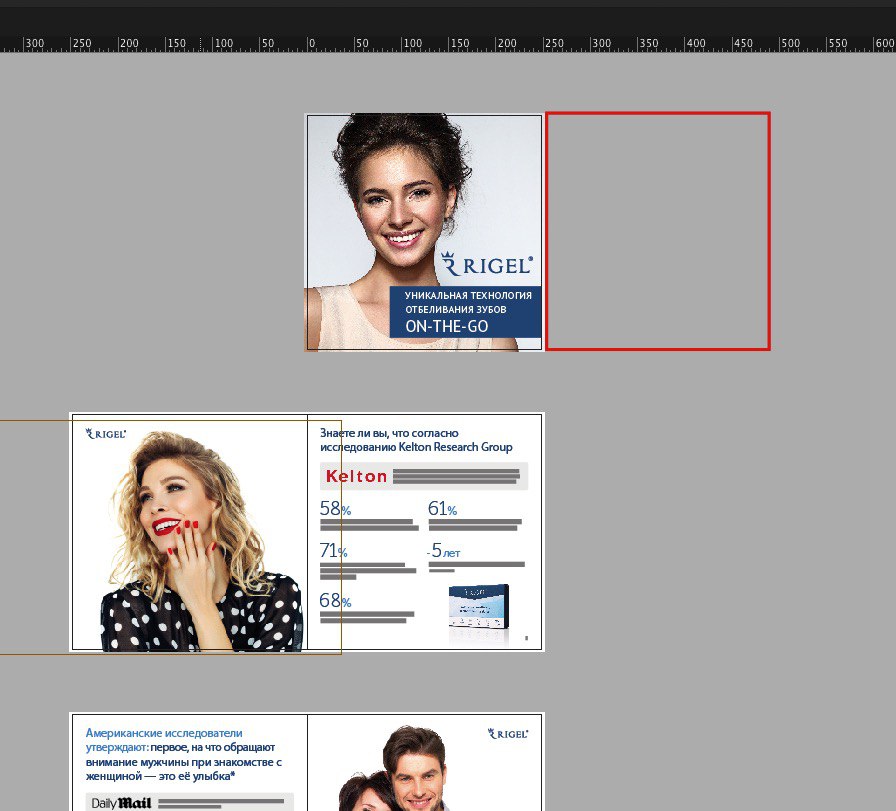
Task: Select the brunette woman photo on first page
Action: [x=423, y=231]
